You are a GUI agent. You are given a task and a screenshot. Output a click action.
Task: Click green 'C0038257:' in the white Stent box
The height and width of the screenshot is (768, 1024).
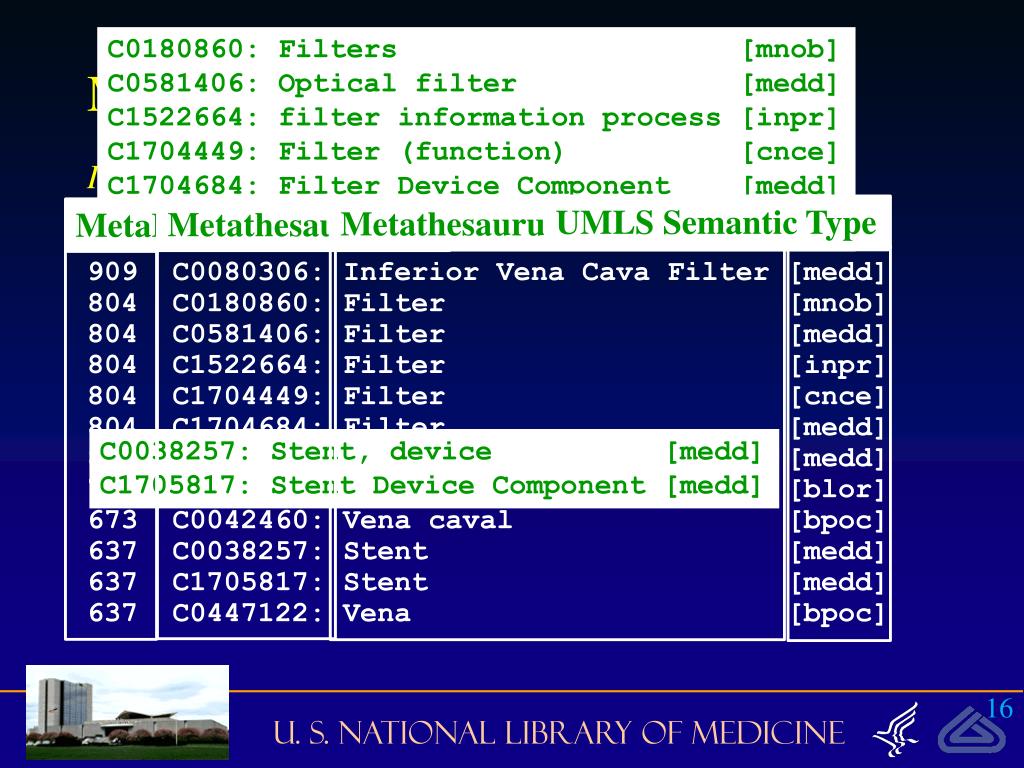point(176,451)
